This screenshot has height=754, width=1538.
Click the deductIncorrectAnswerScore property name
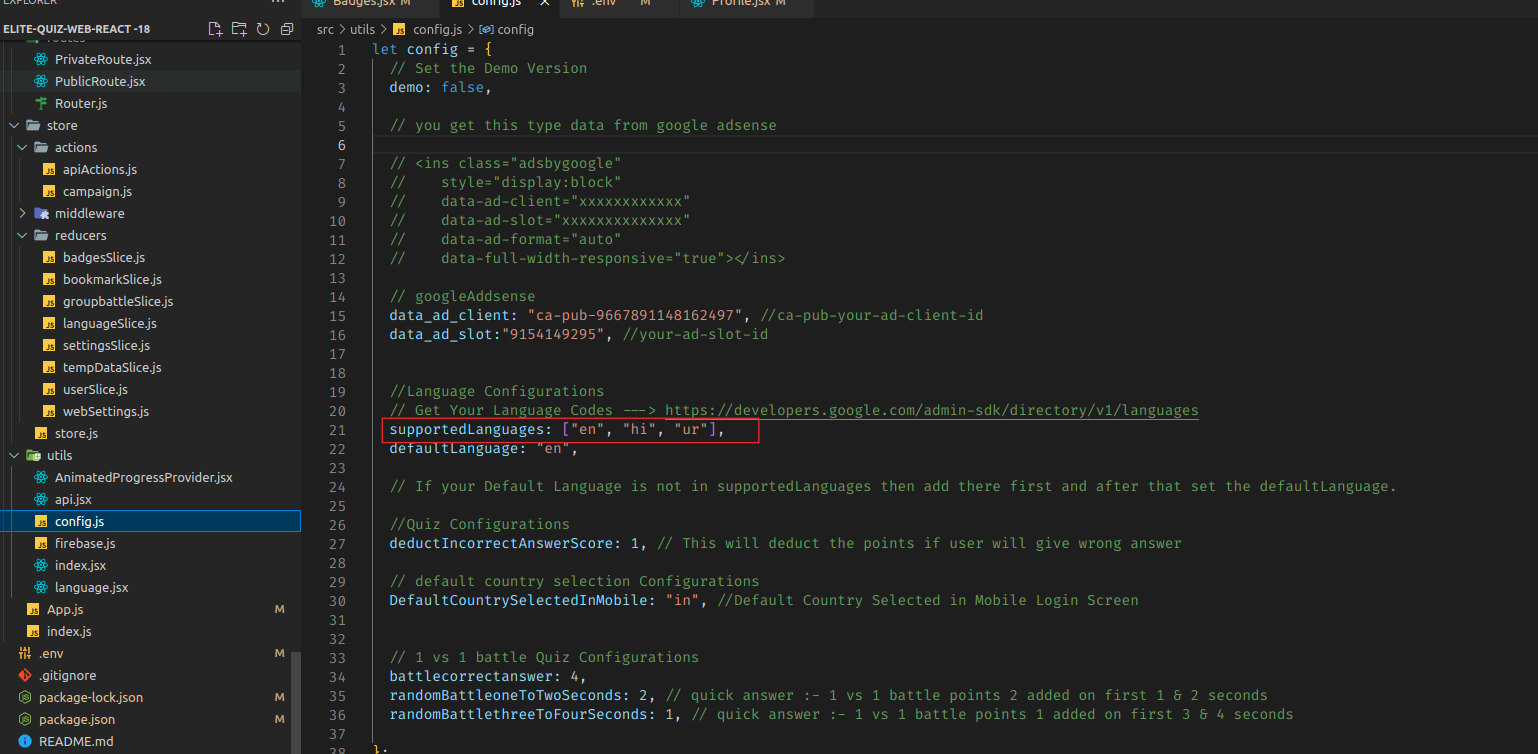501,543
